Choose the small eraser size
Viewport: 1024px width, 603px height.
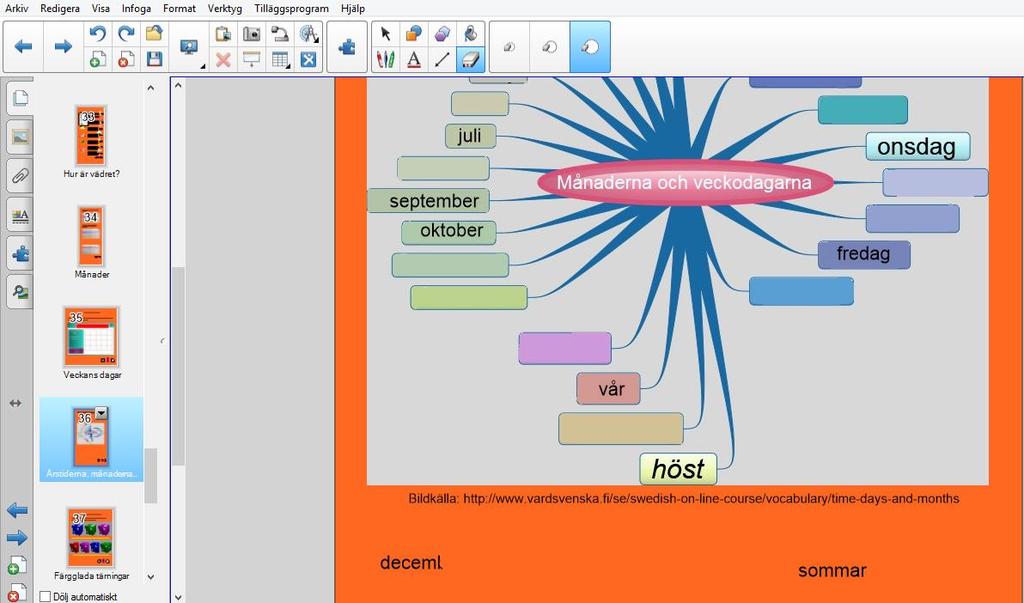[x=509, y=46]
